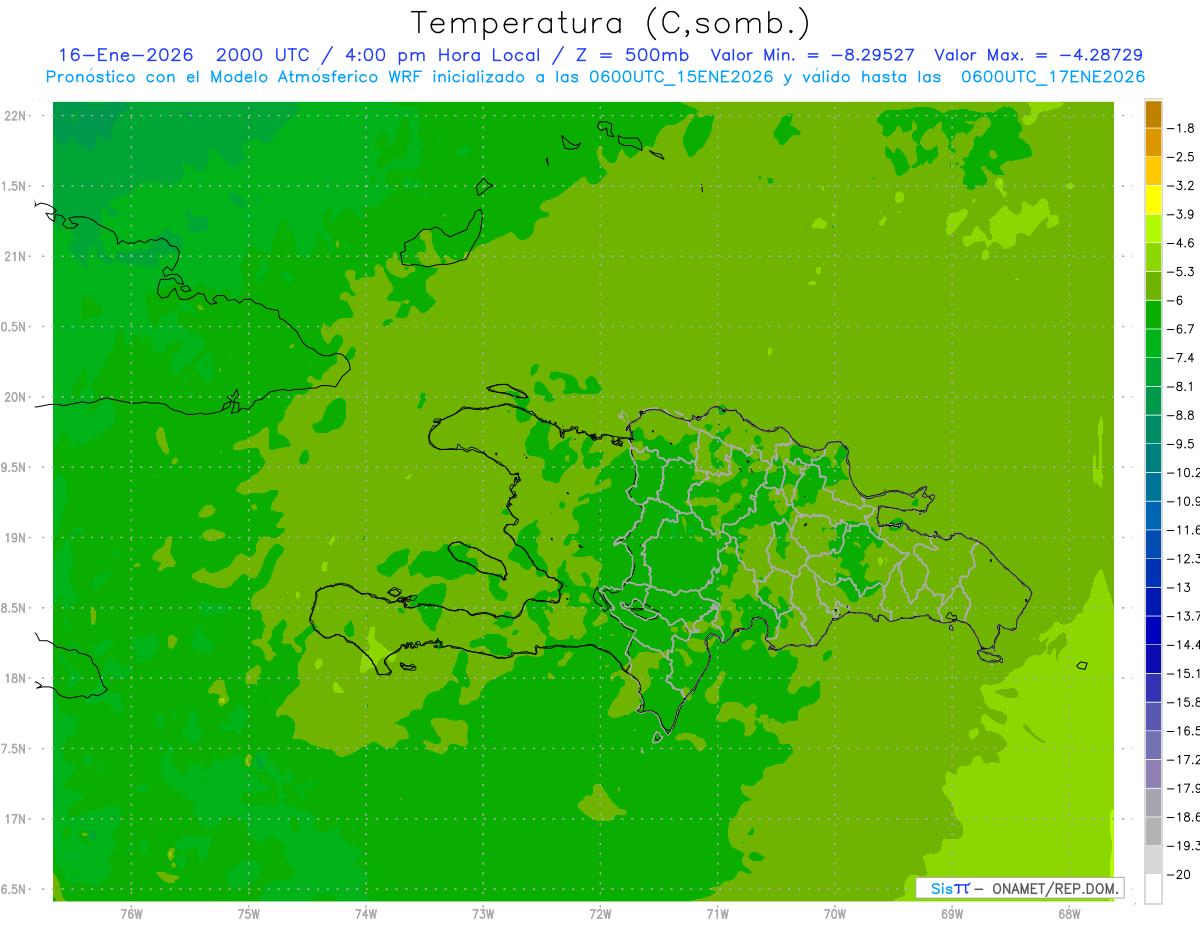Click the '-5.3' legend value

(x=1183, y=272)
